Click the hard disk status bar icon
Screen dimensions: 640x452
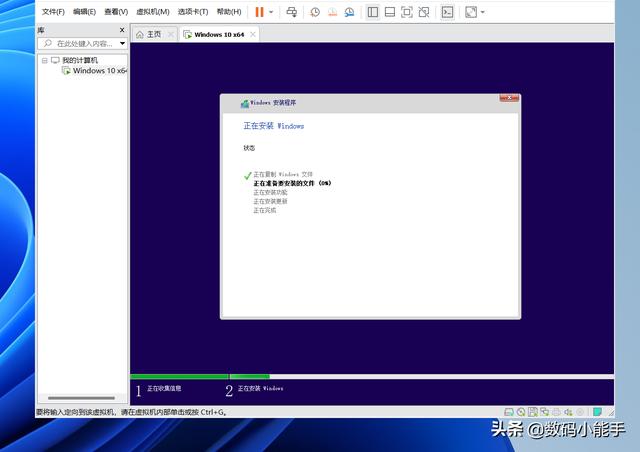pyautogui.click(x=509, y=412)
